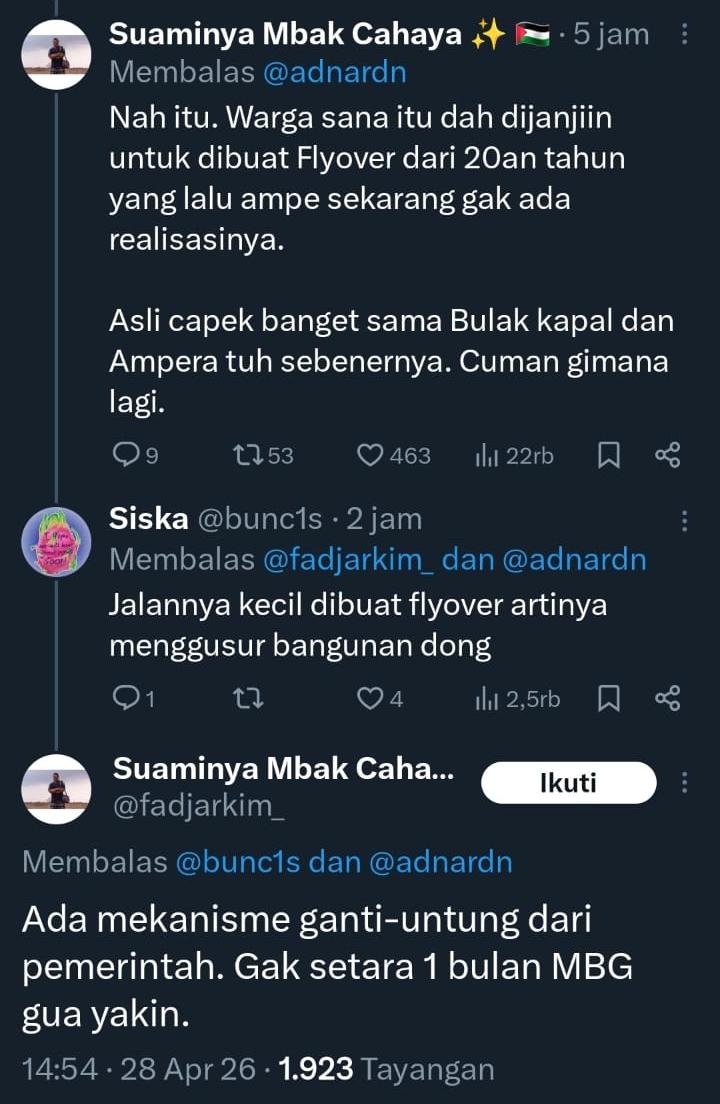Open more options beside Ikuti button
Screen dimensions: 720x1104
[x=685, y=782]
